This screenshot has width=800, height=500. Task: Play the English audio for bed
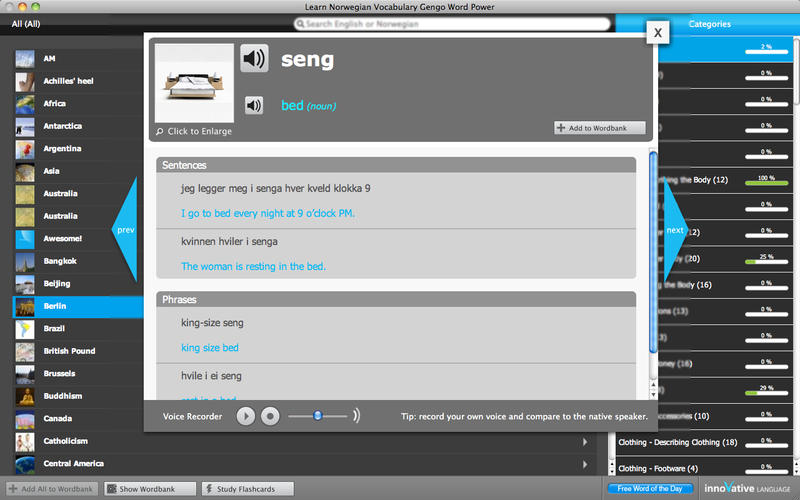coord(254,106)
